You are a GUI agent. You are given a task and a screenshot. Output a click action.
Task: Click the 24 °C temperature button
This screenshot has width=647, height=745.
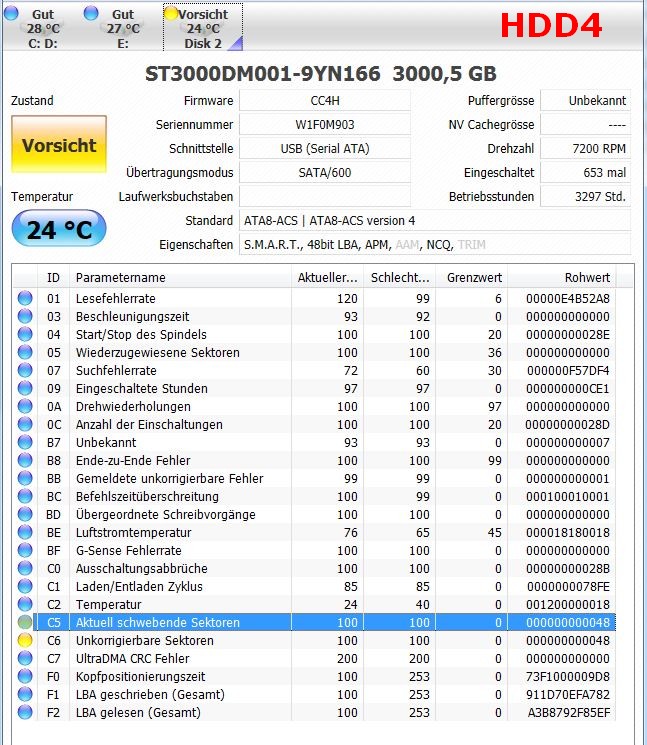(59, 229)
